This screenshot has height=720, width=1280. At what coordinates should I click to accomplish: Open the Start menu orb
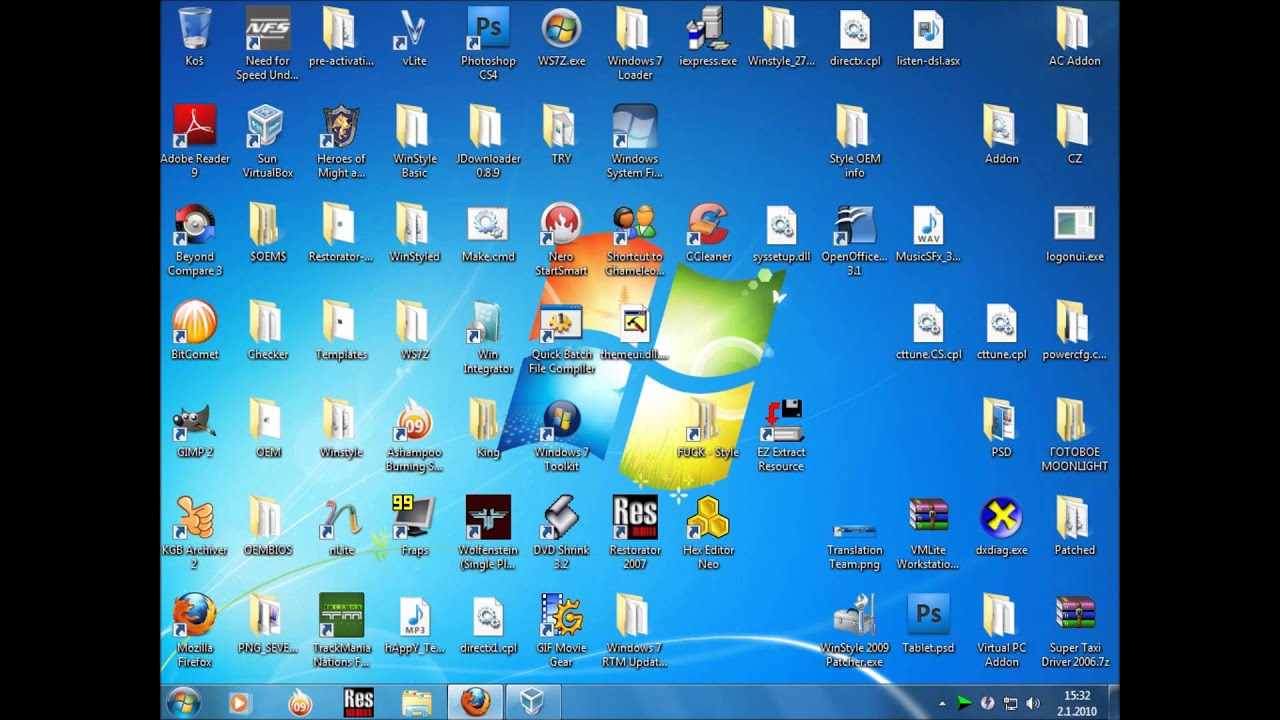(x=184, y=702)
